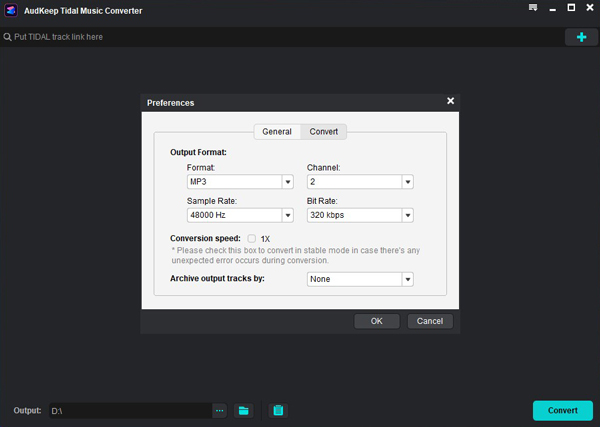600x427 pixels.
Task: Close the Preferences dialog
Action: coord(450,101)
